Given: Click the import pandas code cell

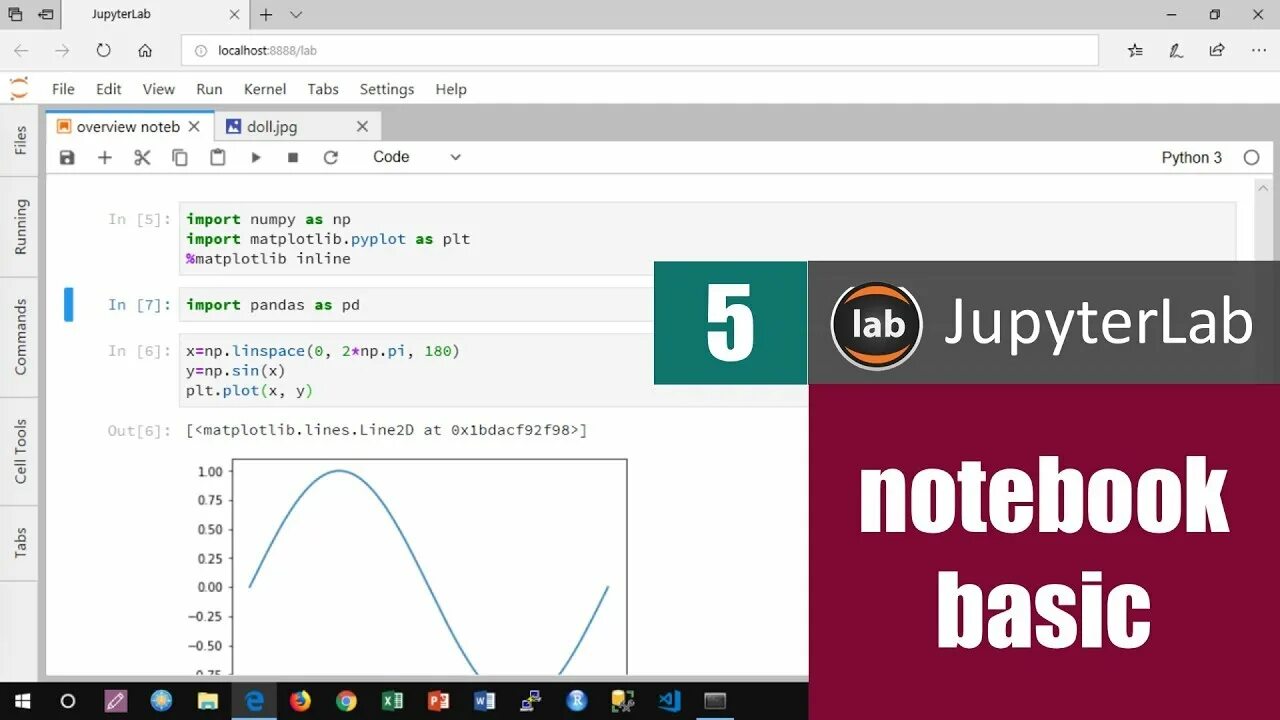Looking at the screenshot, I should pyautogui.click(x=417, y=305).
